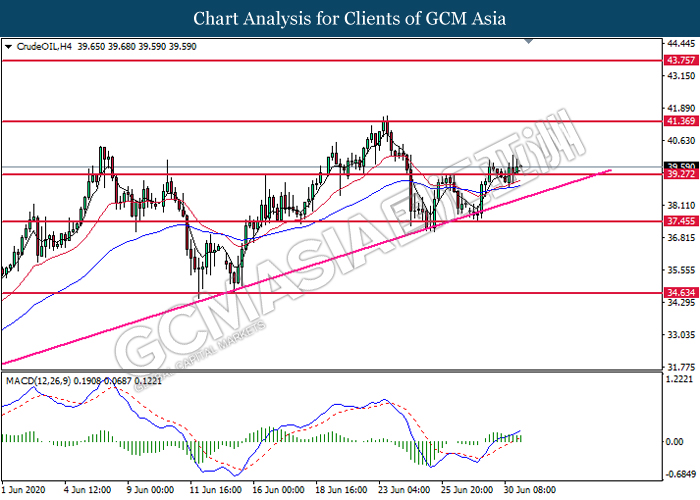Select the 43.757 resistance price label
700x500 pixels.
click(681, 60)
